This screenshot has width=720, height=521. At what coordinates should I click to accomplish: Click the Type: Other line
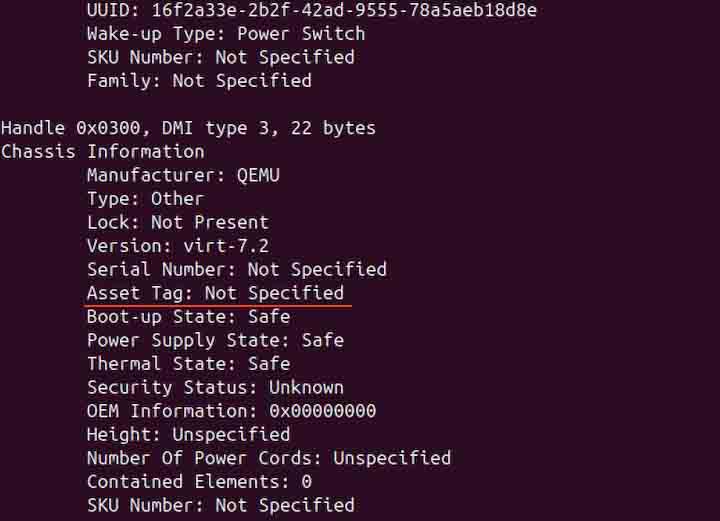145,198
